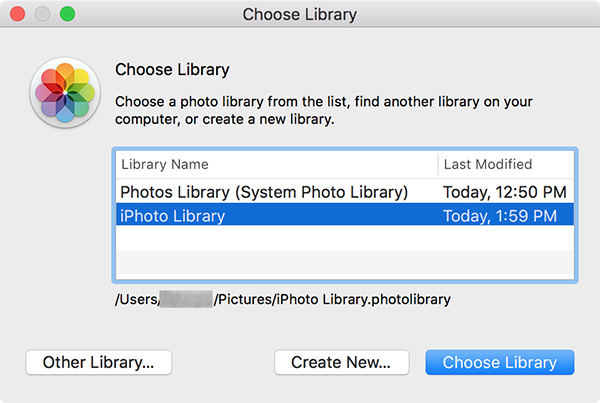Click the last empty gray list row
The width and height of the screenshot is (600, 403).
pos(345,262)
